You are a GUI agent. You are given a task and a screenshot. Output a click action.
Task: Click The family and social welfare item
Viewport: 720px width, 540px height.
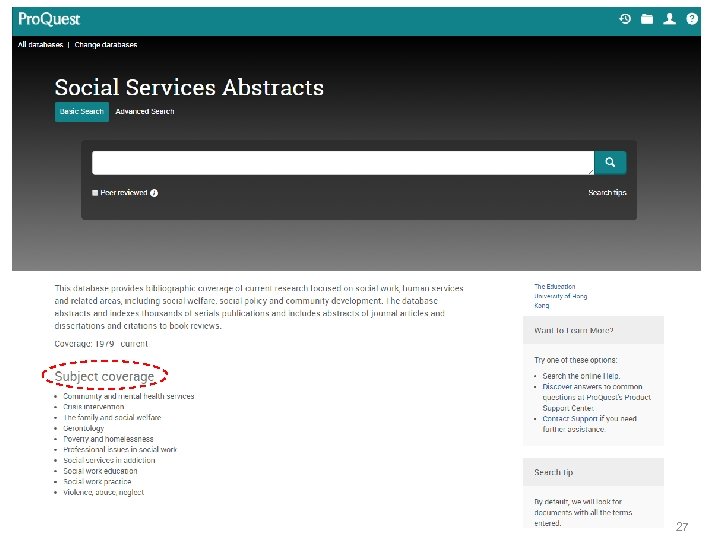pos(112,418)
